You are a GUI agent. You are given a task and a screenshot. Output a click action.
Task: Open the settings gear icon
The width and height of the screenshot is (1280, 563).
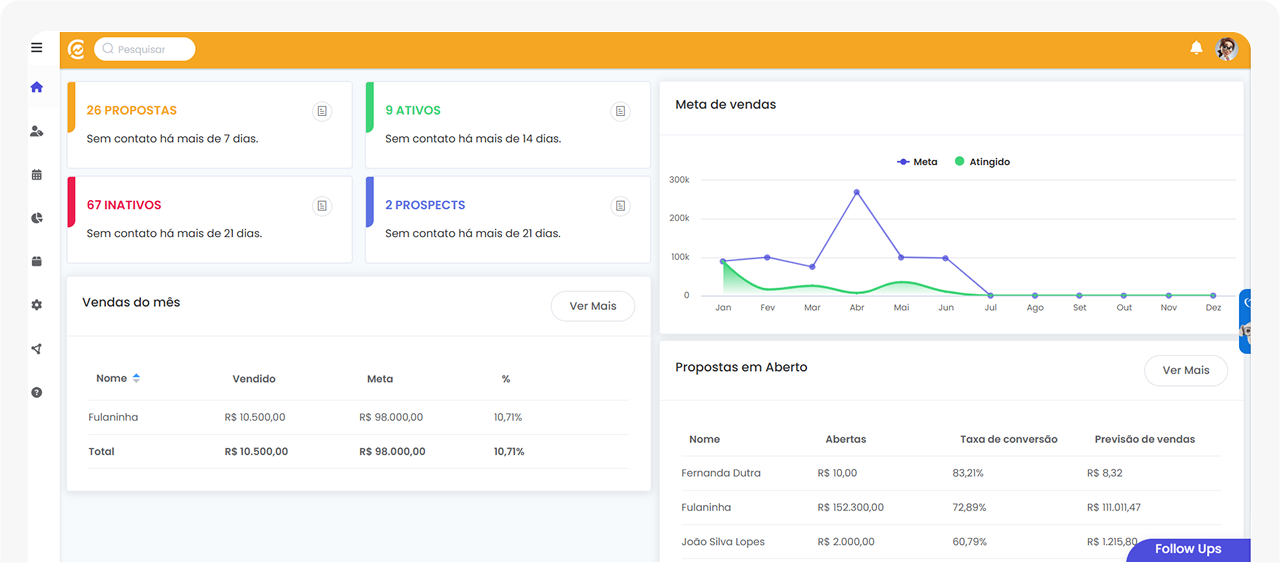pos(37,305)
